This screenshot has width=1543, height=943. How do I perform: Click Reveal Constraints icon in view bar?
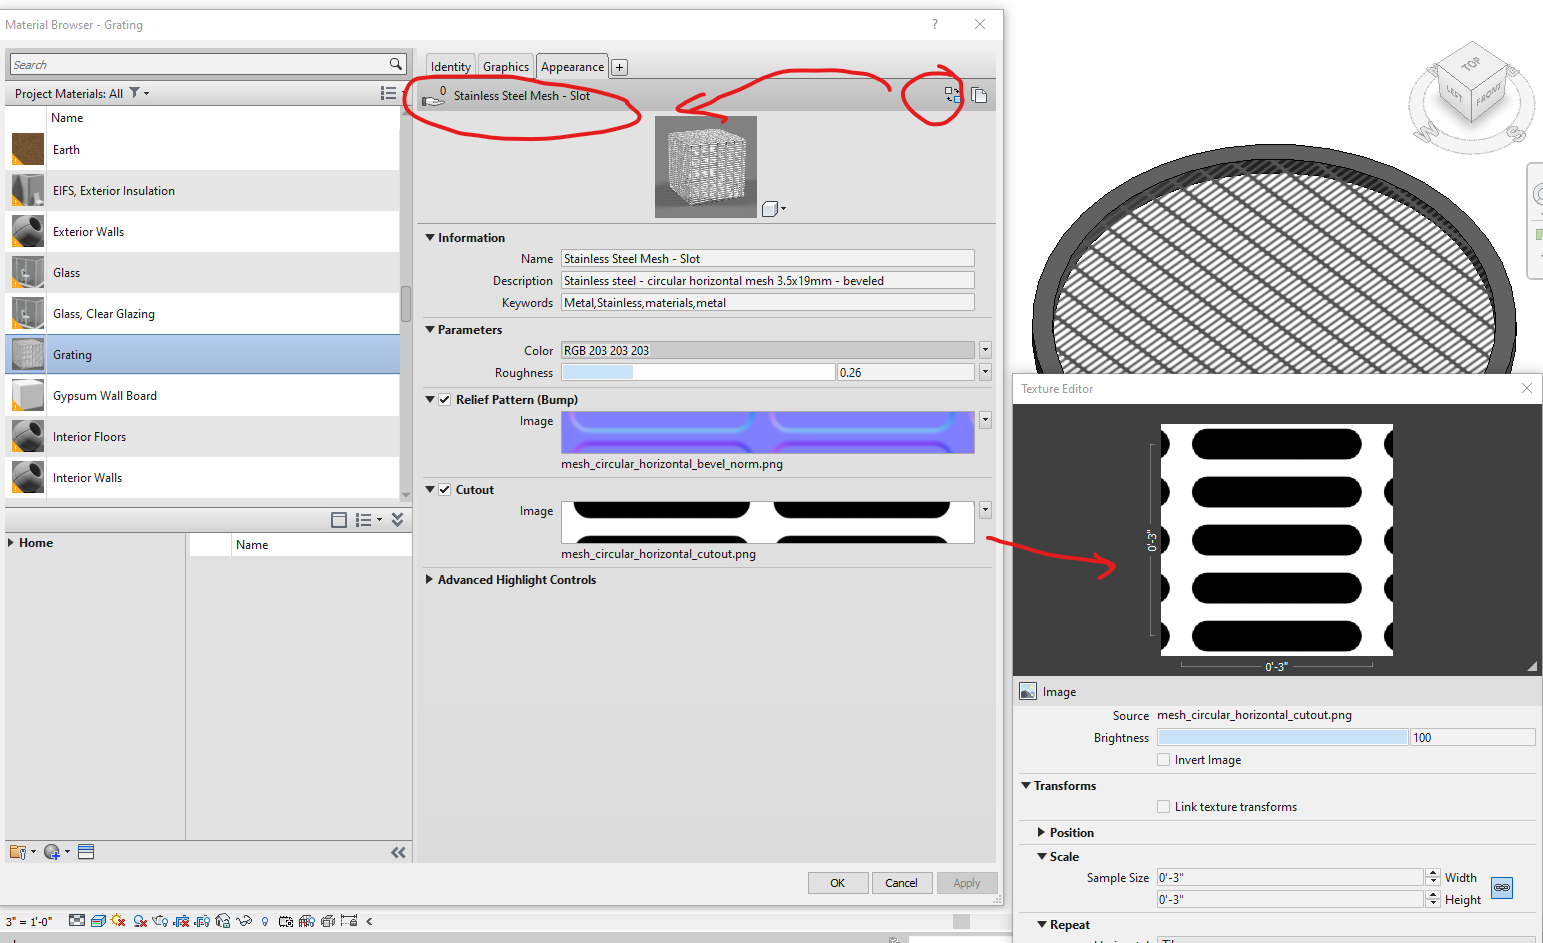point(349,921)
